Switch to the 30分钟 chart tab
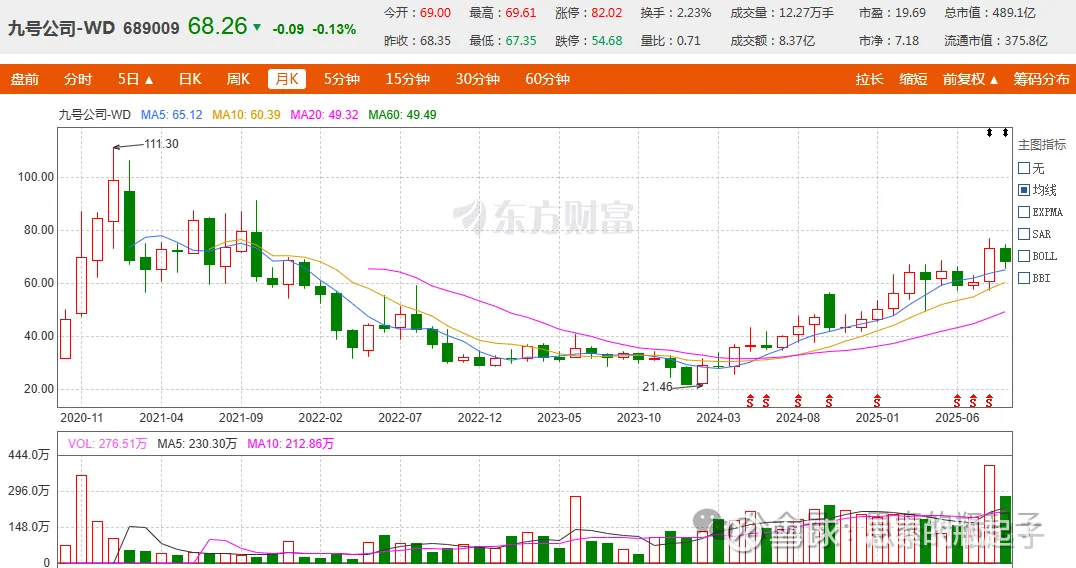Image resolution: width=1076 pixels, height=568 pixels. [478, 79]
